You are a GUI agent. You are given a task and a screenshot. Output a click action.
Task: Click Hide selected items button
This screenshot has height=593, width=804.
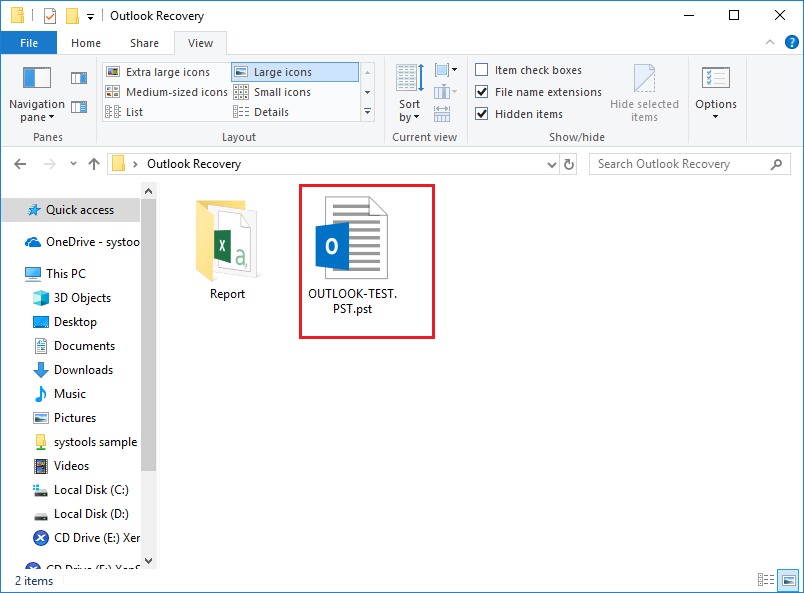click(x=644, y=93)
